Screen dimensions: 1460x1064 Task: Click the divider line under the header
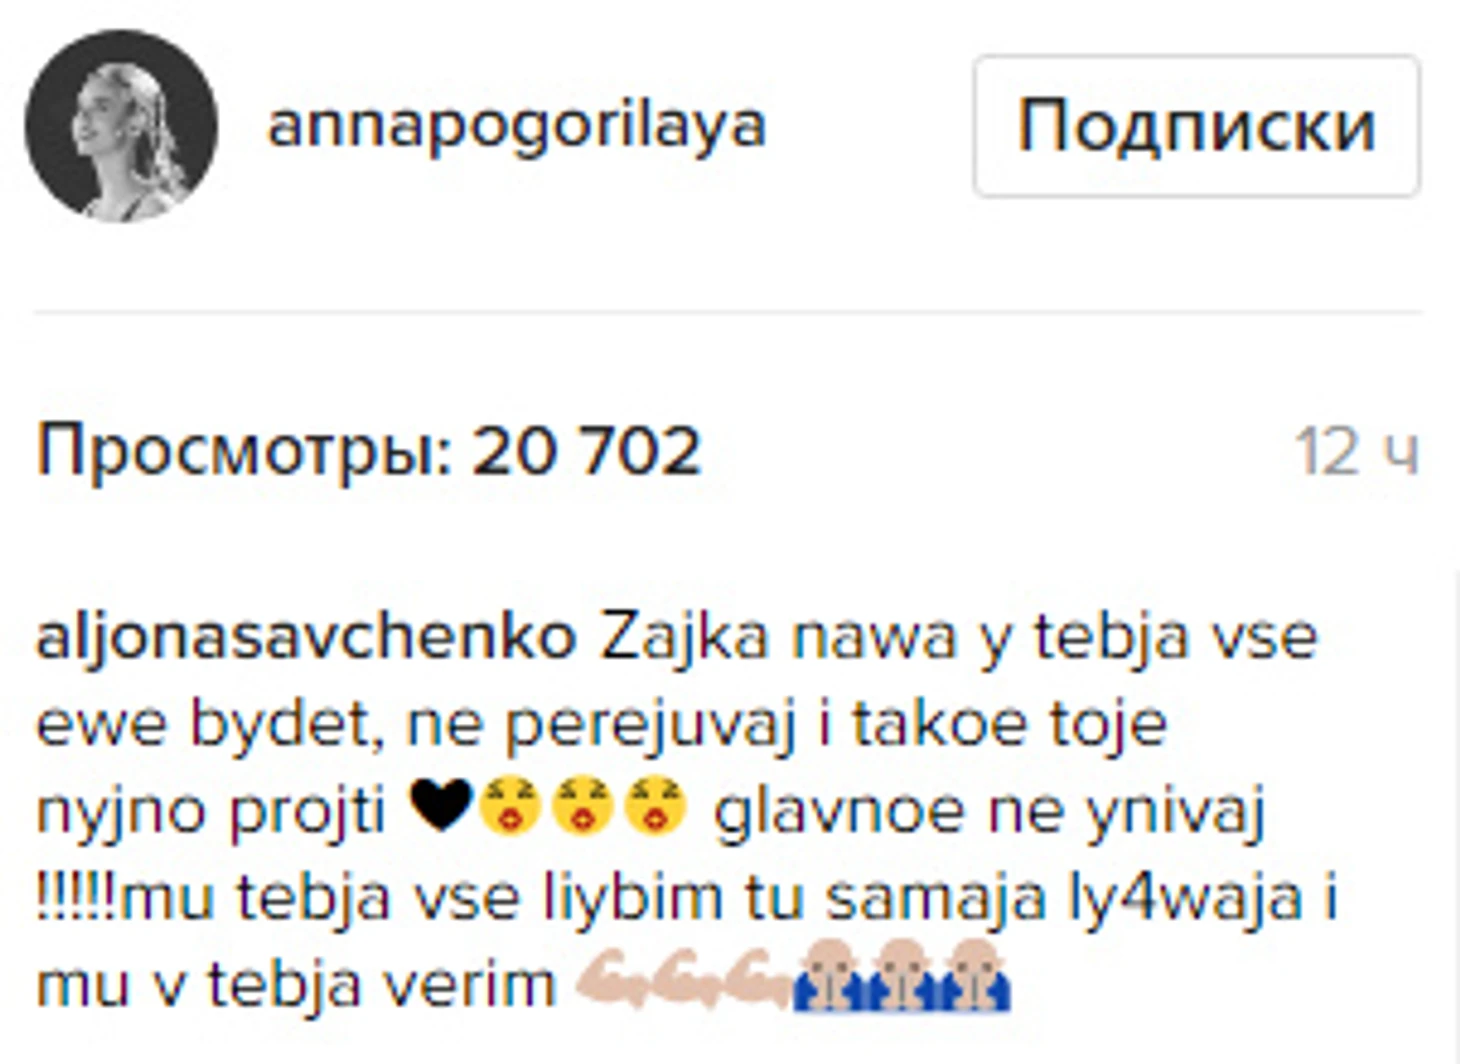tap(728, 313)
